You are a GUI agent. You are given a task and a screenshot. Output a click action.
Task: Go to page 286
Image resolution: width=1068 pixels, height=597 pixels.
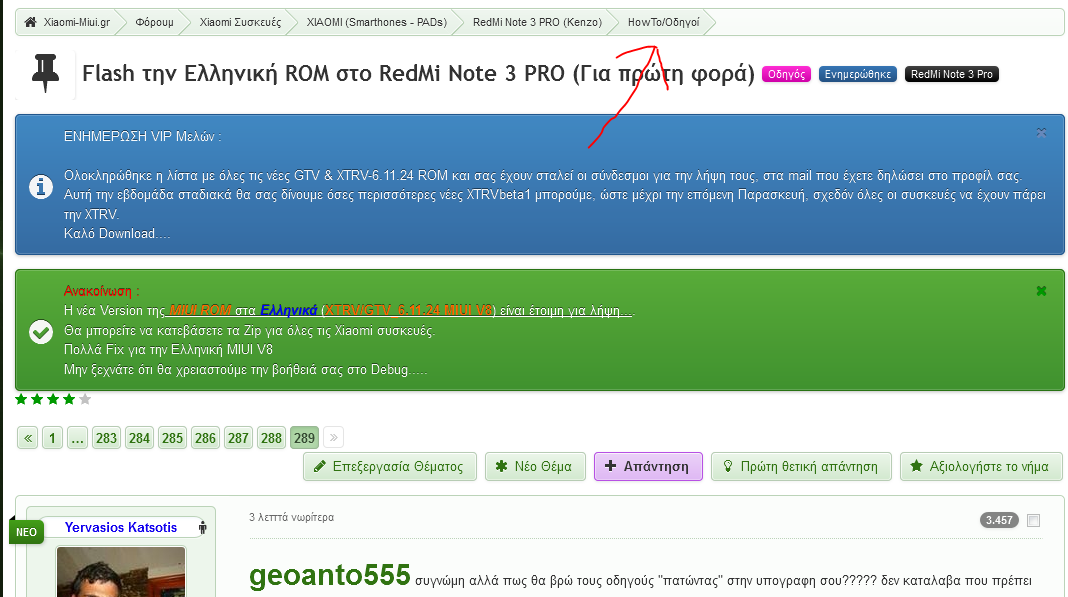tap(205, 438)
